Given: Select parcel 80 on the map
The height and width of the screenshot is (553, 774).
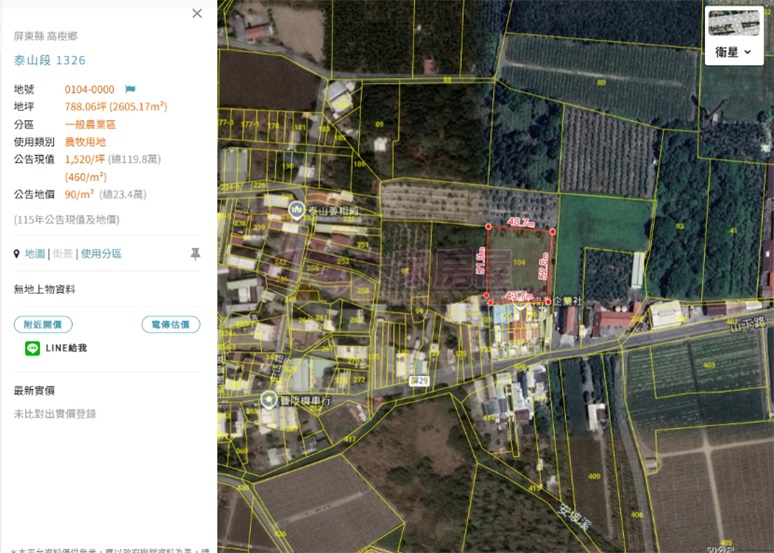Looking at the screenshot, I should (x=601, y=82).
